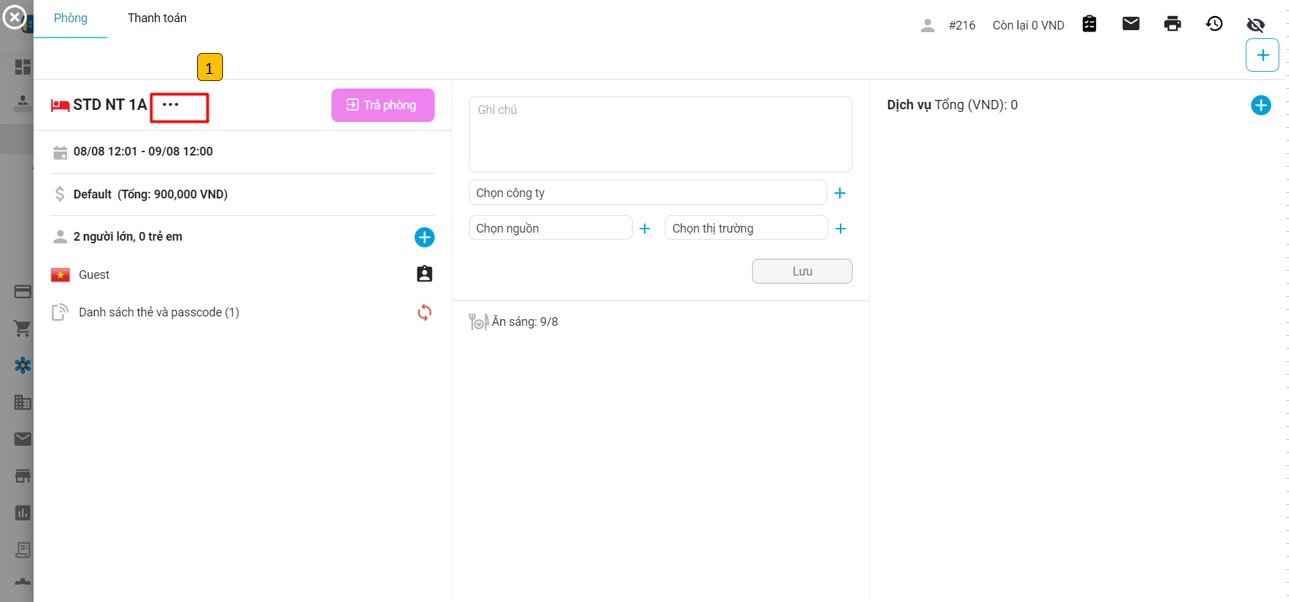Click inside the Ghi chú notes field

[660, 135]
